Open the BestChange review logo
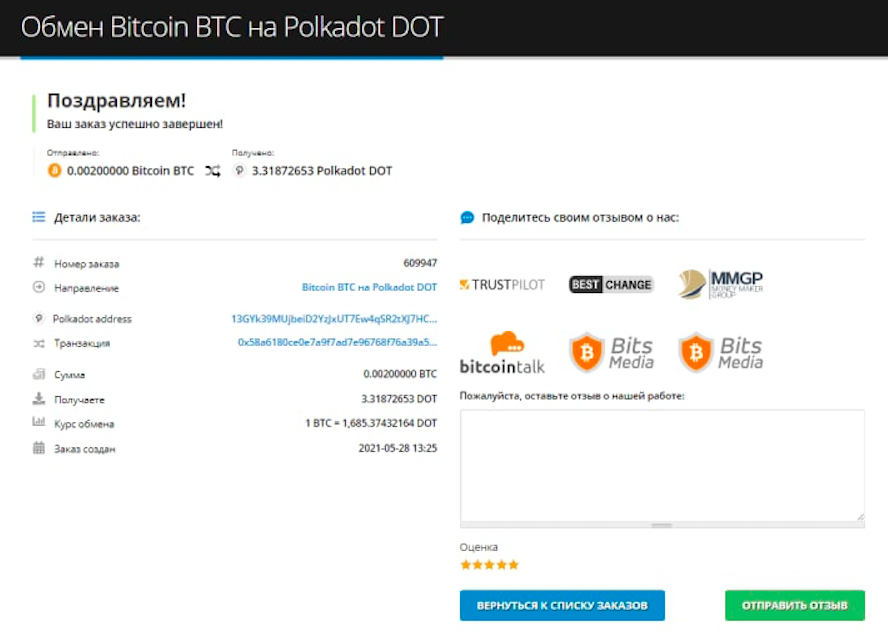Screen dimensions: 888x640 [x=611, y=284]
